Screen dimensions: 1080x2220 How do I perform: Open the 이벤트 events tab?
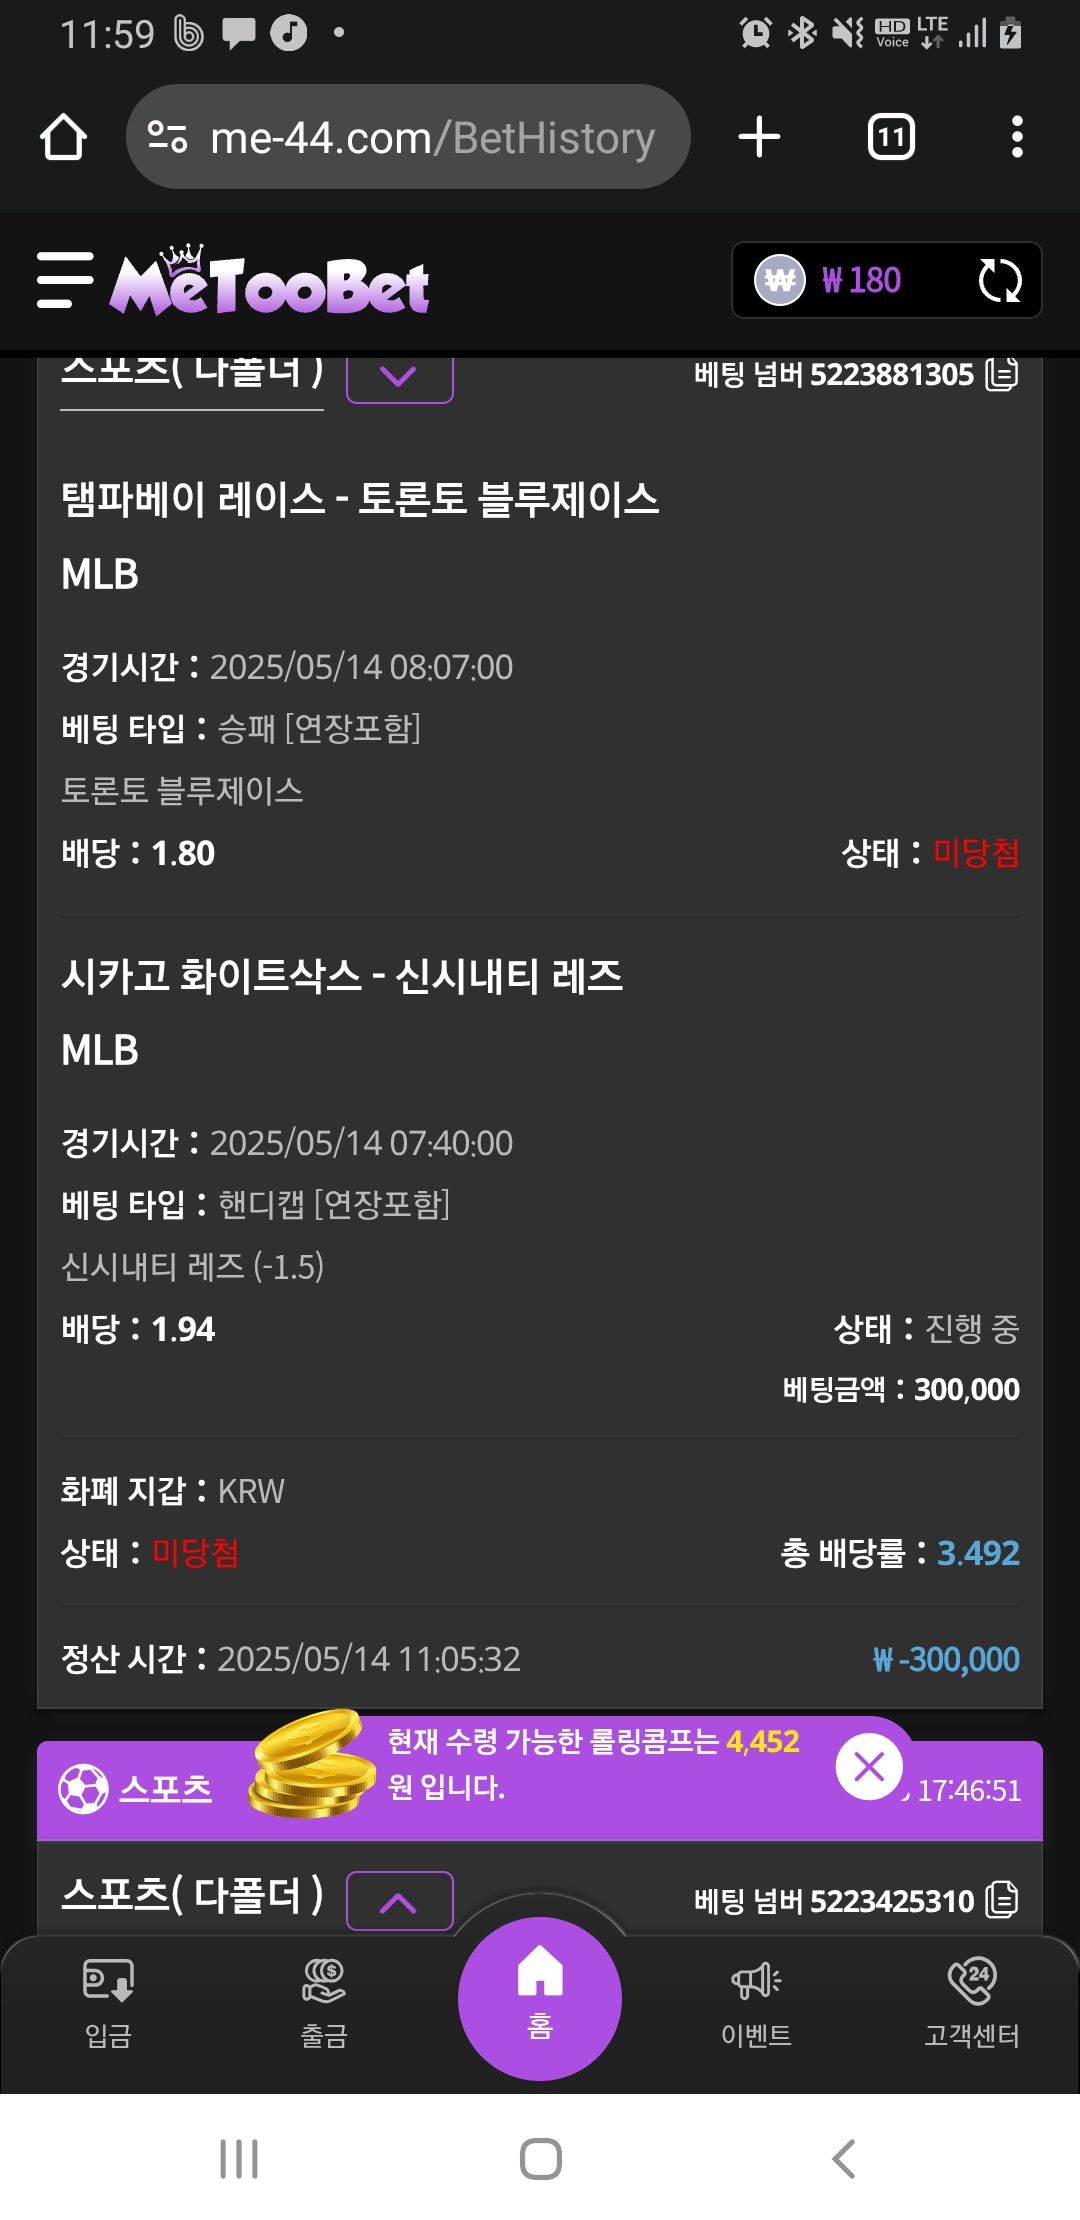tap(756, 2003)
